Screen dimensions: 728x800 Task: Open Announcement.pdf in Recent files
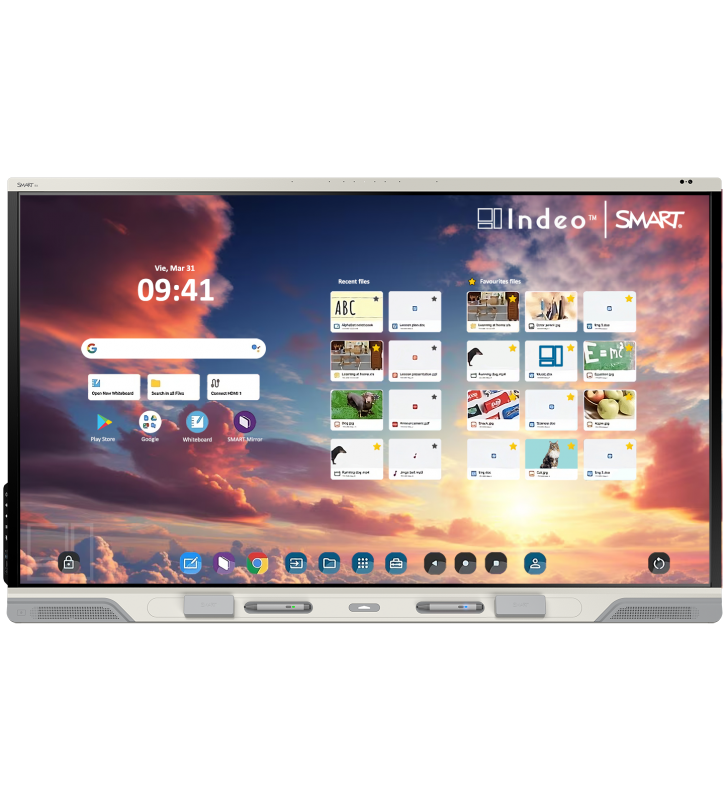[x=414, y=410]
